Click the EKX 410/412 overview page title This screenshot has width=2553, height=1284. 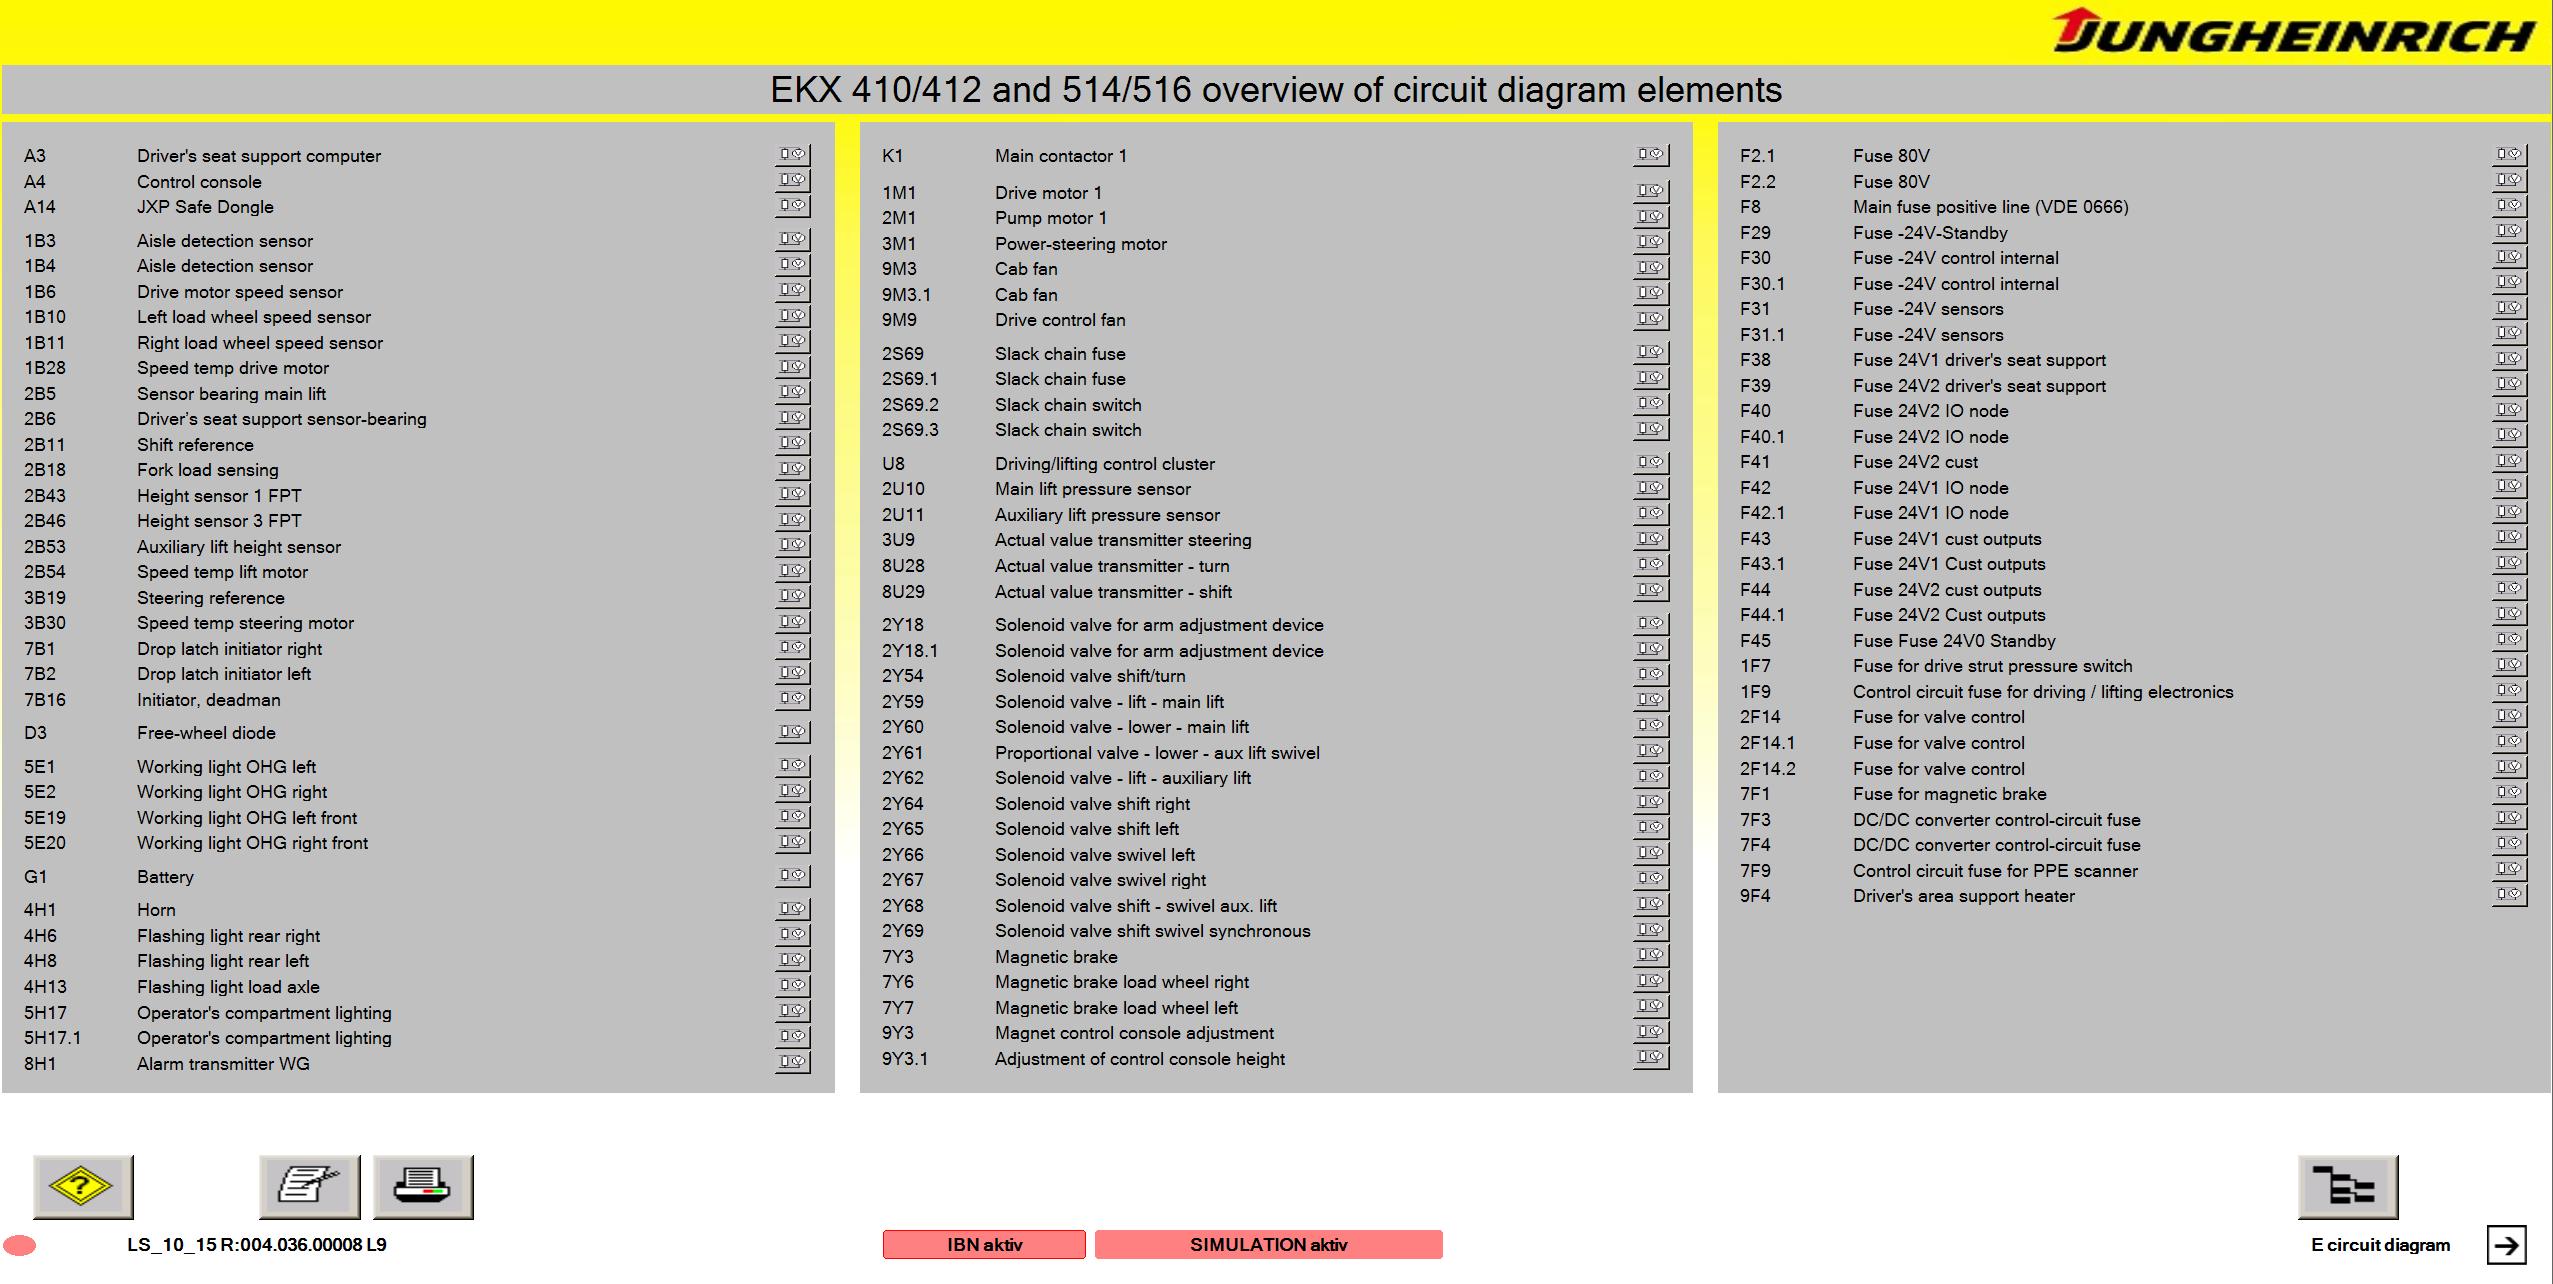1275,90
